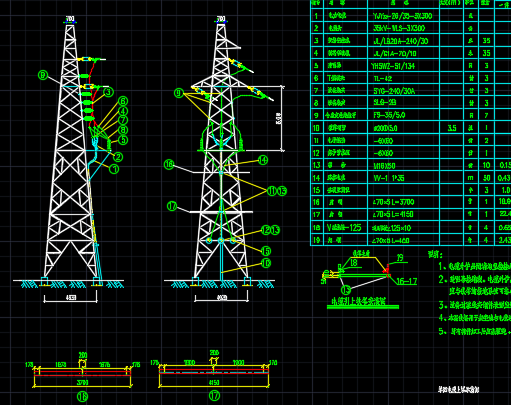Select callout bubble 17 left of right tower
The height and width of the screenshot is (405, 511).
(x=172, y=206)
